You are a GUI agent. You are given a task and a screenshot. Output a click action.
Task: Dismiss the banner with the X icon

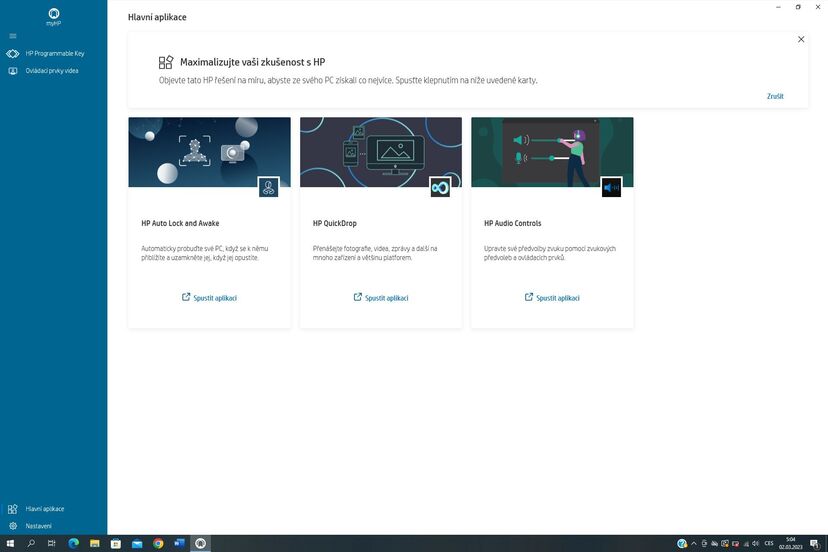[x=801, y=39]
